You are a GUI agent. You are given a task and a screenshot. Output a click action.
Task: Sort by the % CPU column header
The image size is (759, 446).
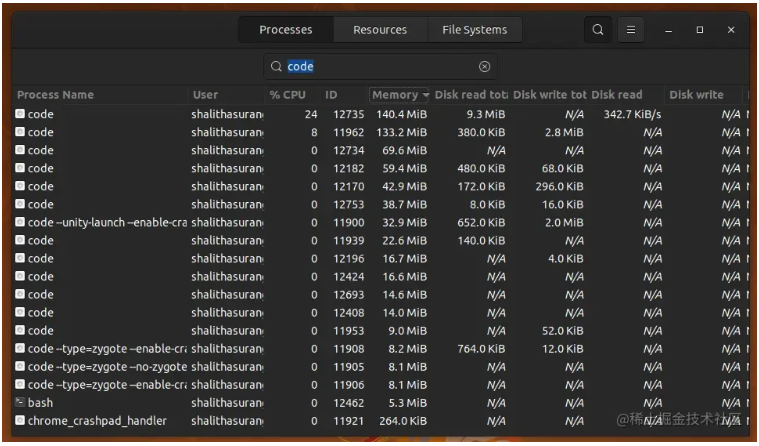click(292, 95)
